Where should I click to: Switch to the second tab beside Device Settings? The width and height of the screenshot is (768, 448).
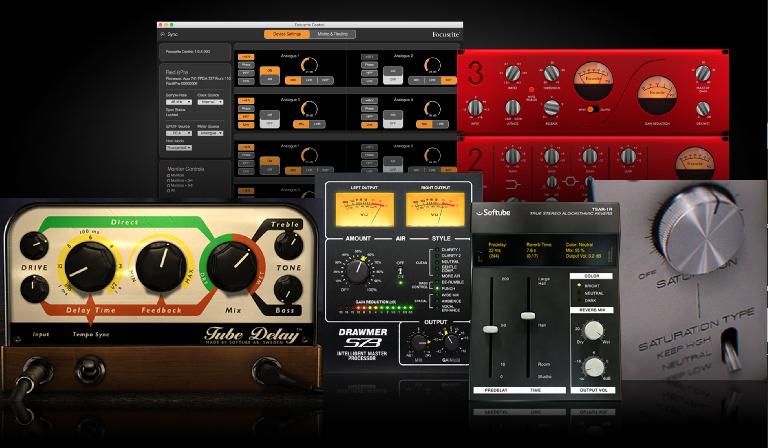tap(333, 34)
